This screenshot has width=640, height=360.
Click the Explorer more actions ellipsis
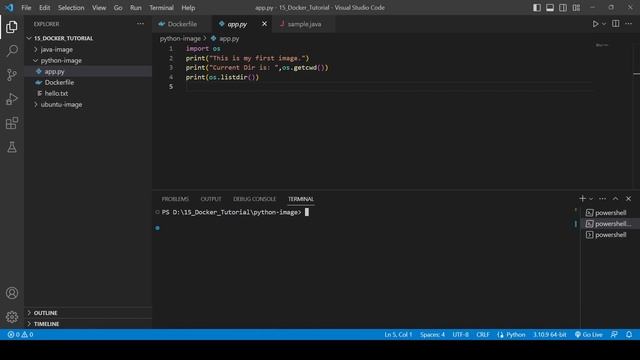coord(140,24)
